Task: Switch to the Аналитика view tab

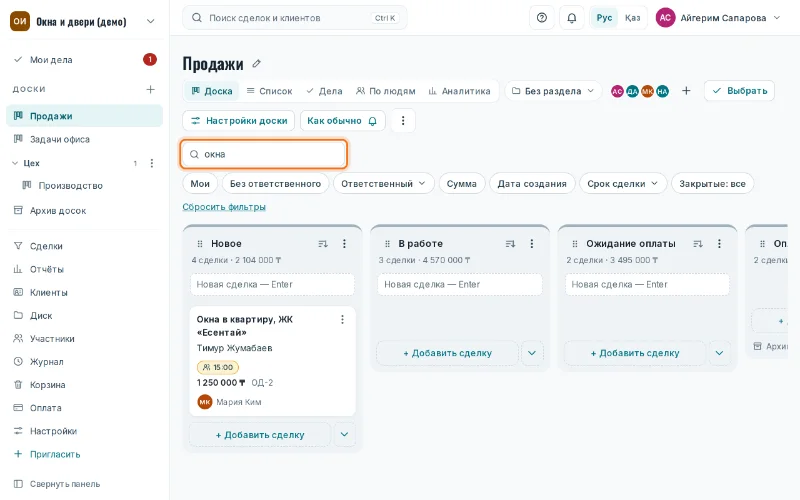Action: click(x=459, y=91)
